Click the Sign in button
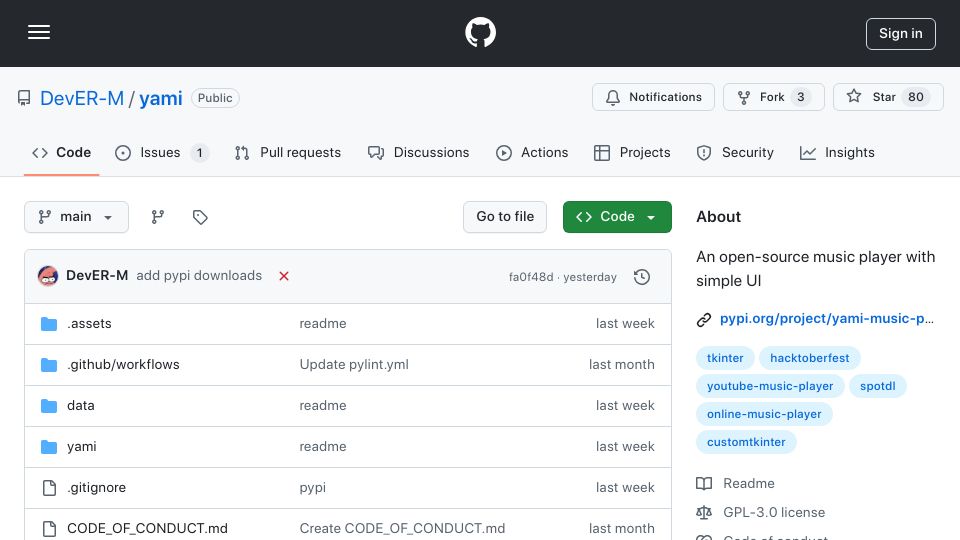 tap(901, 34)
